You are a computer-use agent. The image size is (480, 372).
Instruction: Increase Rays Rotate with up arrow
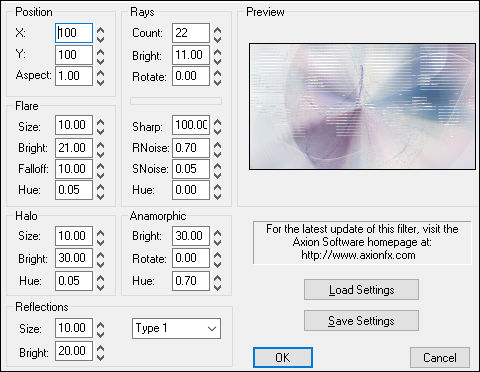point(217,72)
